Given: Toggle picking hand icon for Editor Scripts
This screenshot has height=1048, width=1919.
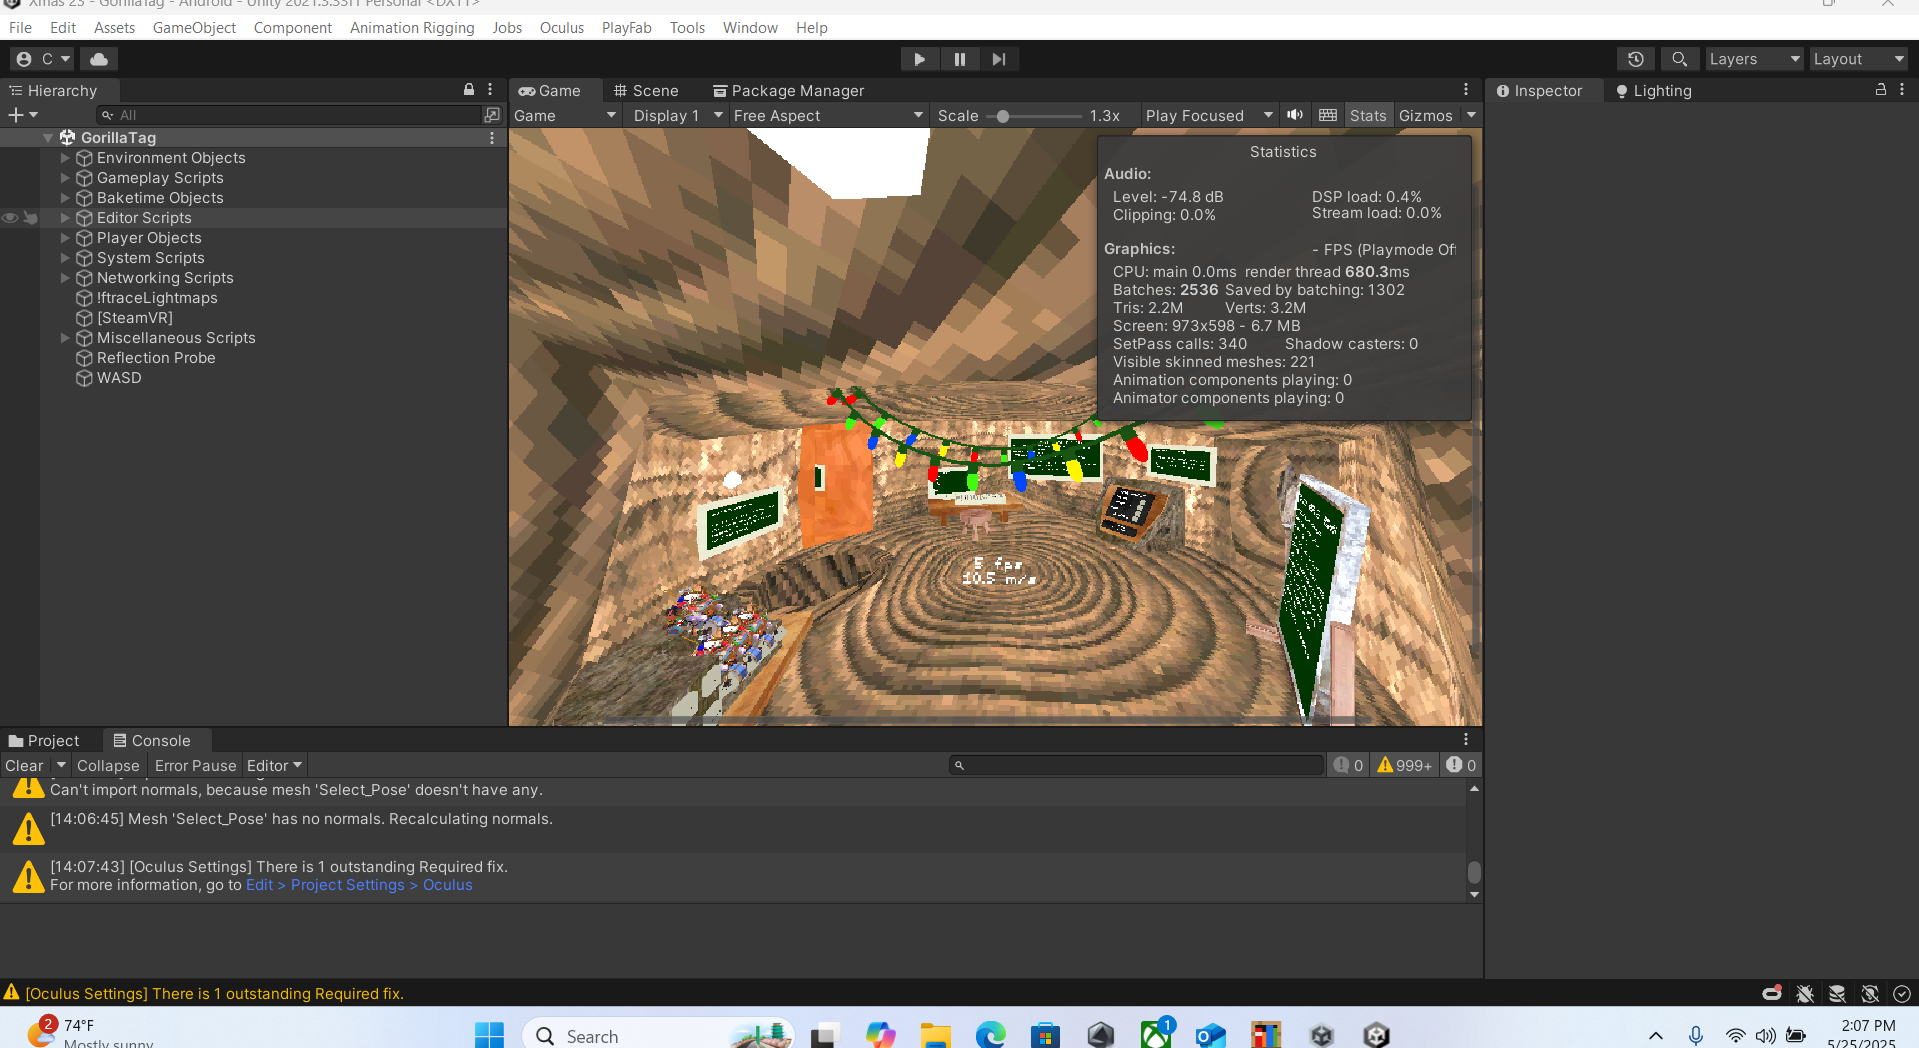Looking at the screenshot, I should coord(31,218).
